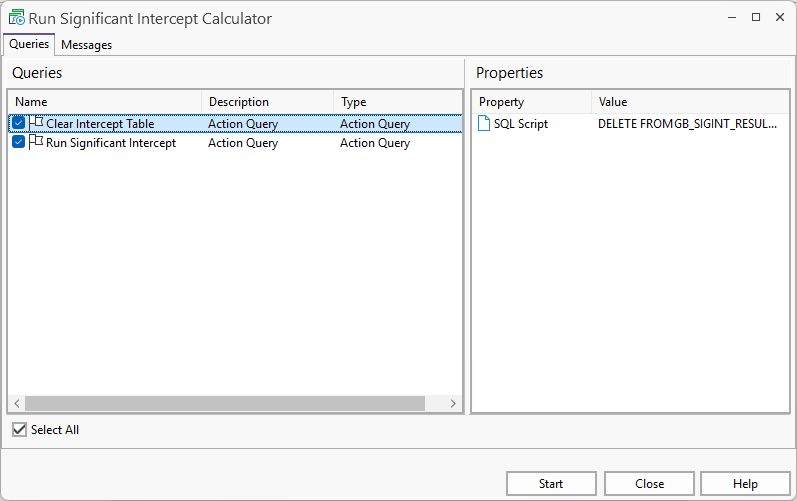The width and height of the screenshot is (797, 501).
Task: Switch to the Messages tab
Action: (x=86, y=45)
